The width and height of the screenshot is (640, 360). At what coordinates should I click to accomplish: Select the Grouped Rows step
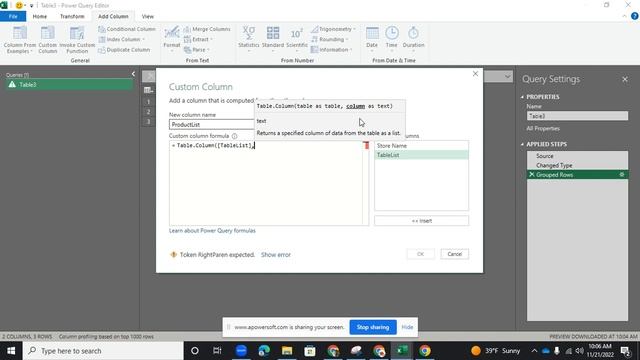[577, 175]
